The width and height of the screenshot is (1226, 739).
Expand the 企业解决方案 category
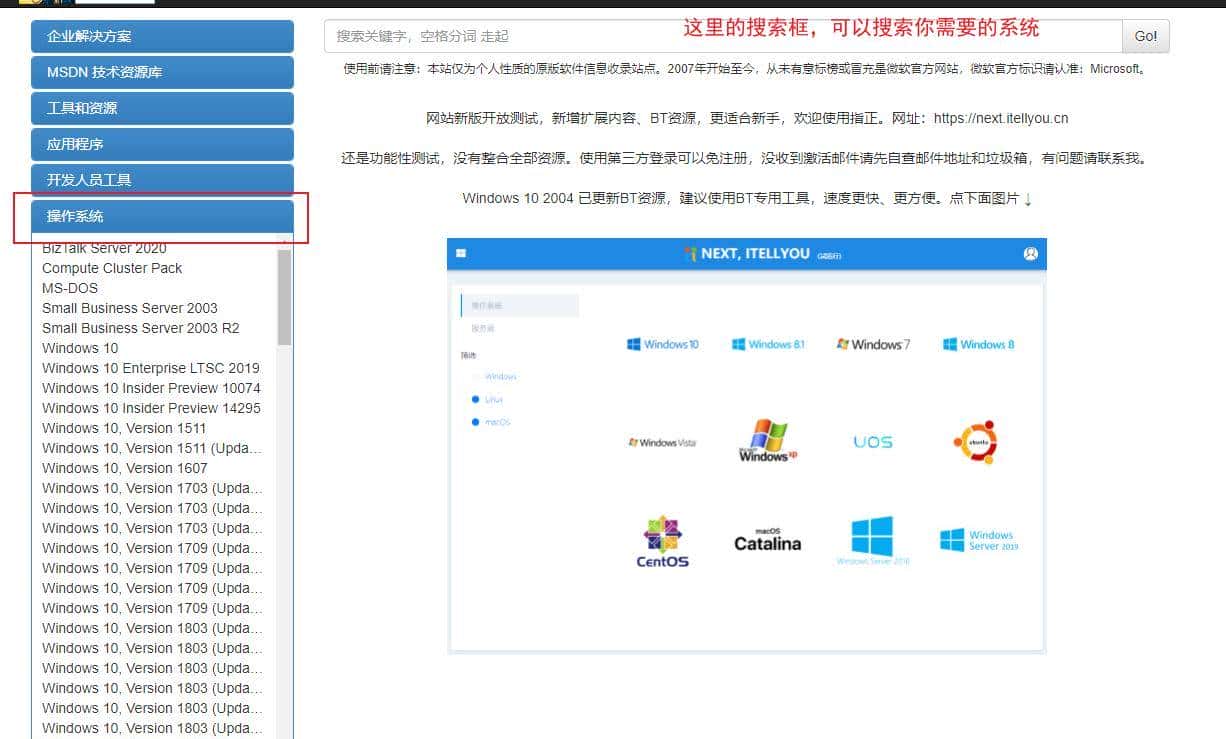162,36
